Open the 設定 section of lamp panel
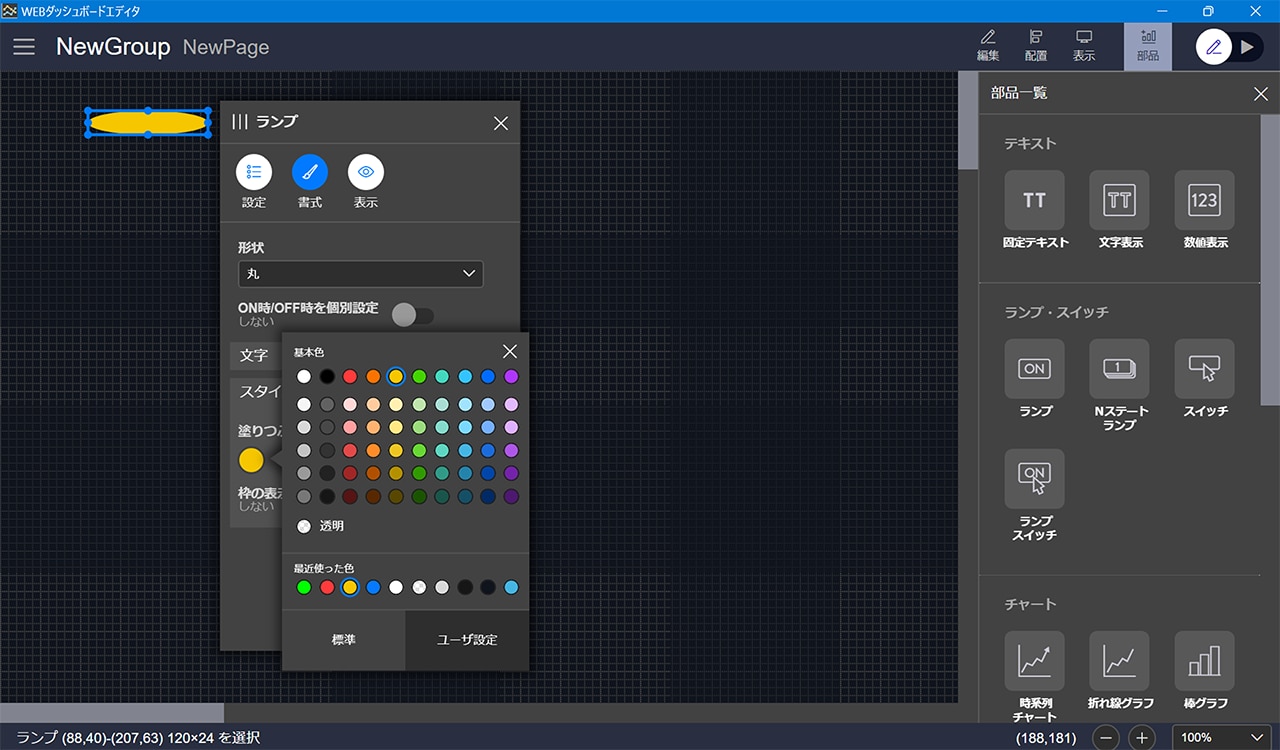1280x750 pixels. [254, 173]
